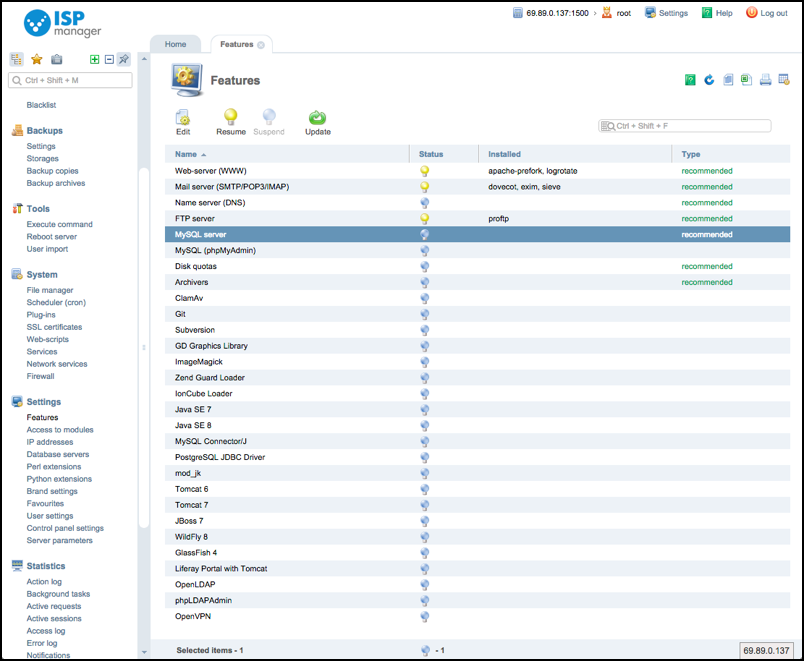Click the printer icon in the Features header

(x=764, y=80)
